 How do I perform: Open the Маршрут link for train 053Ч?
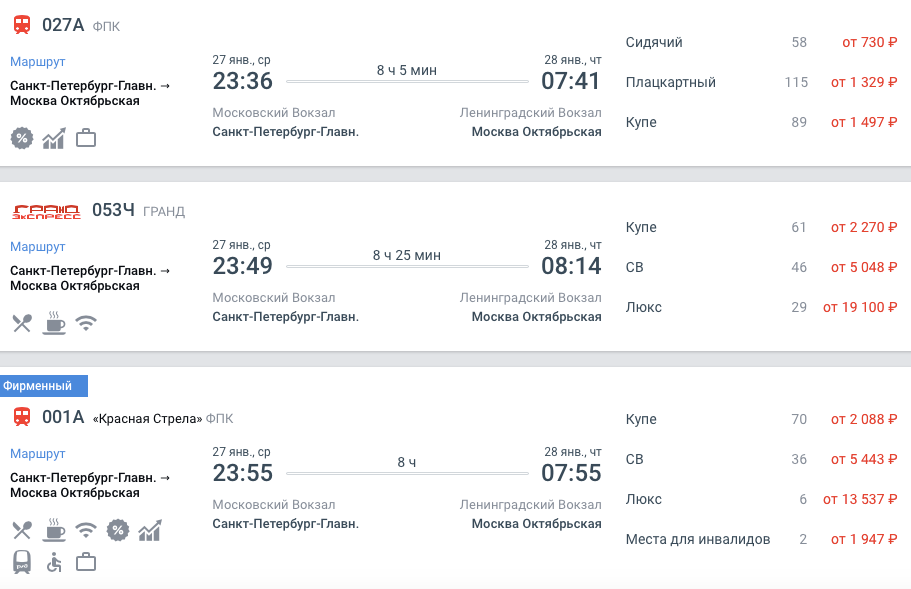37,246
